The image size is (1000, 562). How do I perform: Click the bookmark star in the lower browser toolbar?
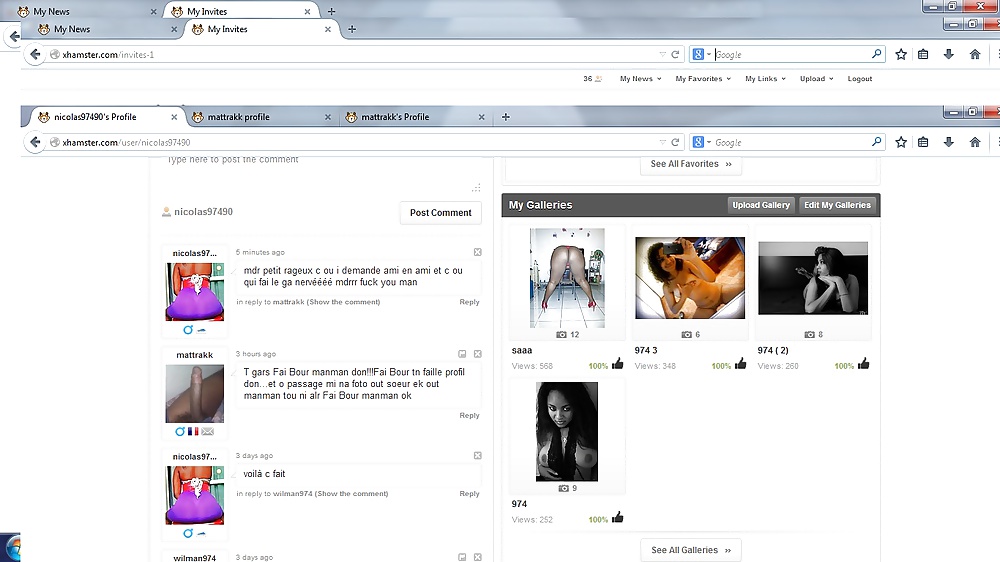[x=901, y=142]
